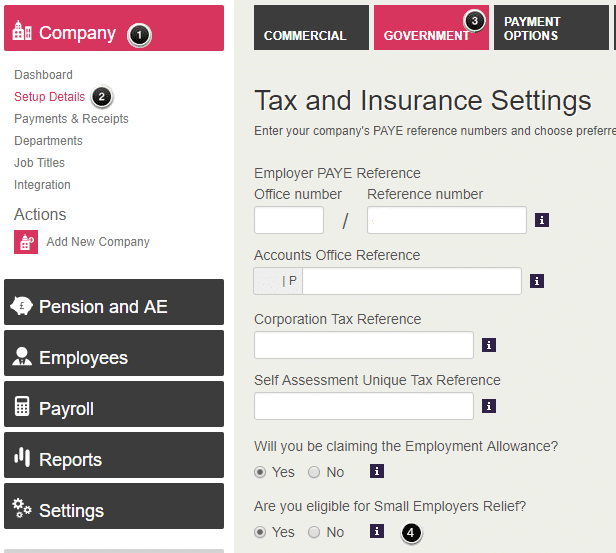This screenshot has height=553, width=616.
Task: Expand the Payroll sidebar section
Action: point(114,408)
